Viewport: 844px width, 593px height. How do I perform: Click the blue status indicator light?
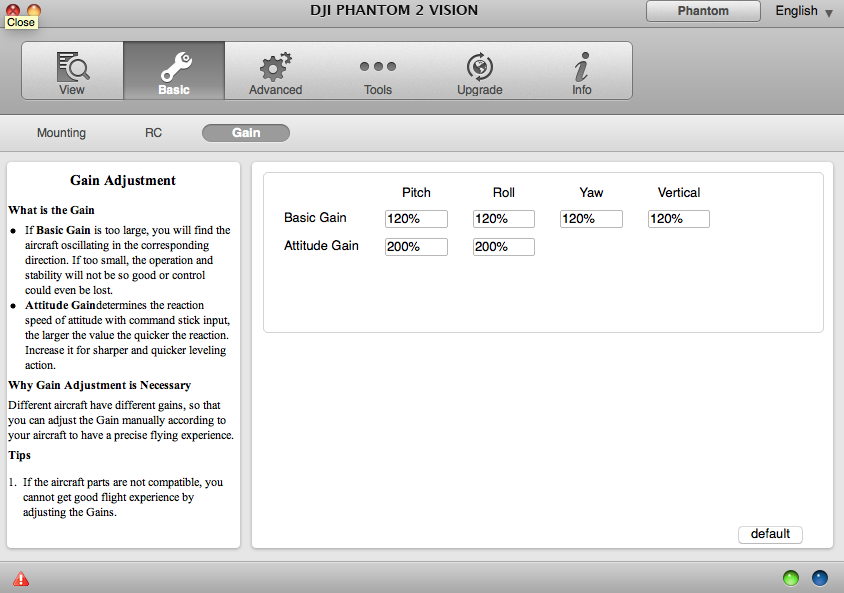820,578
